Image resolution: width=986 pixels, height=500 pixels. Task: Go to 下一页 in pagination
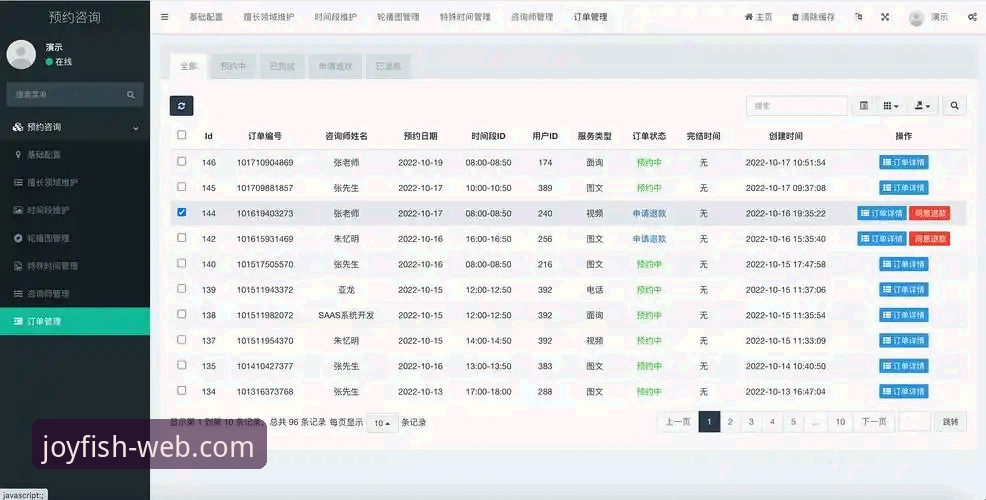[873, 421]
